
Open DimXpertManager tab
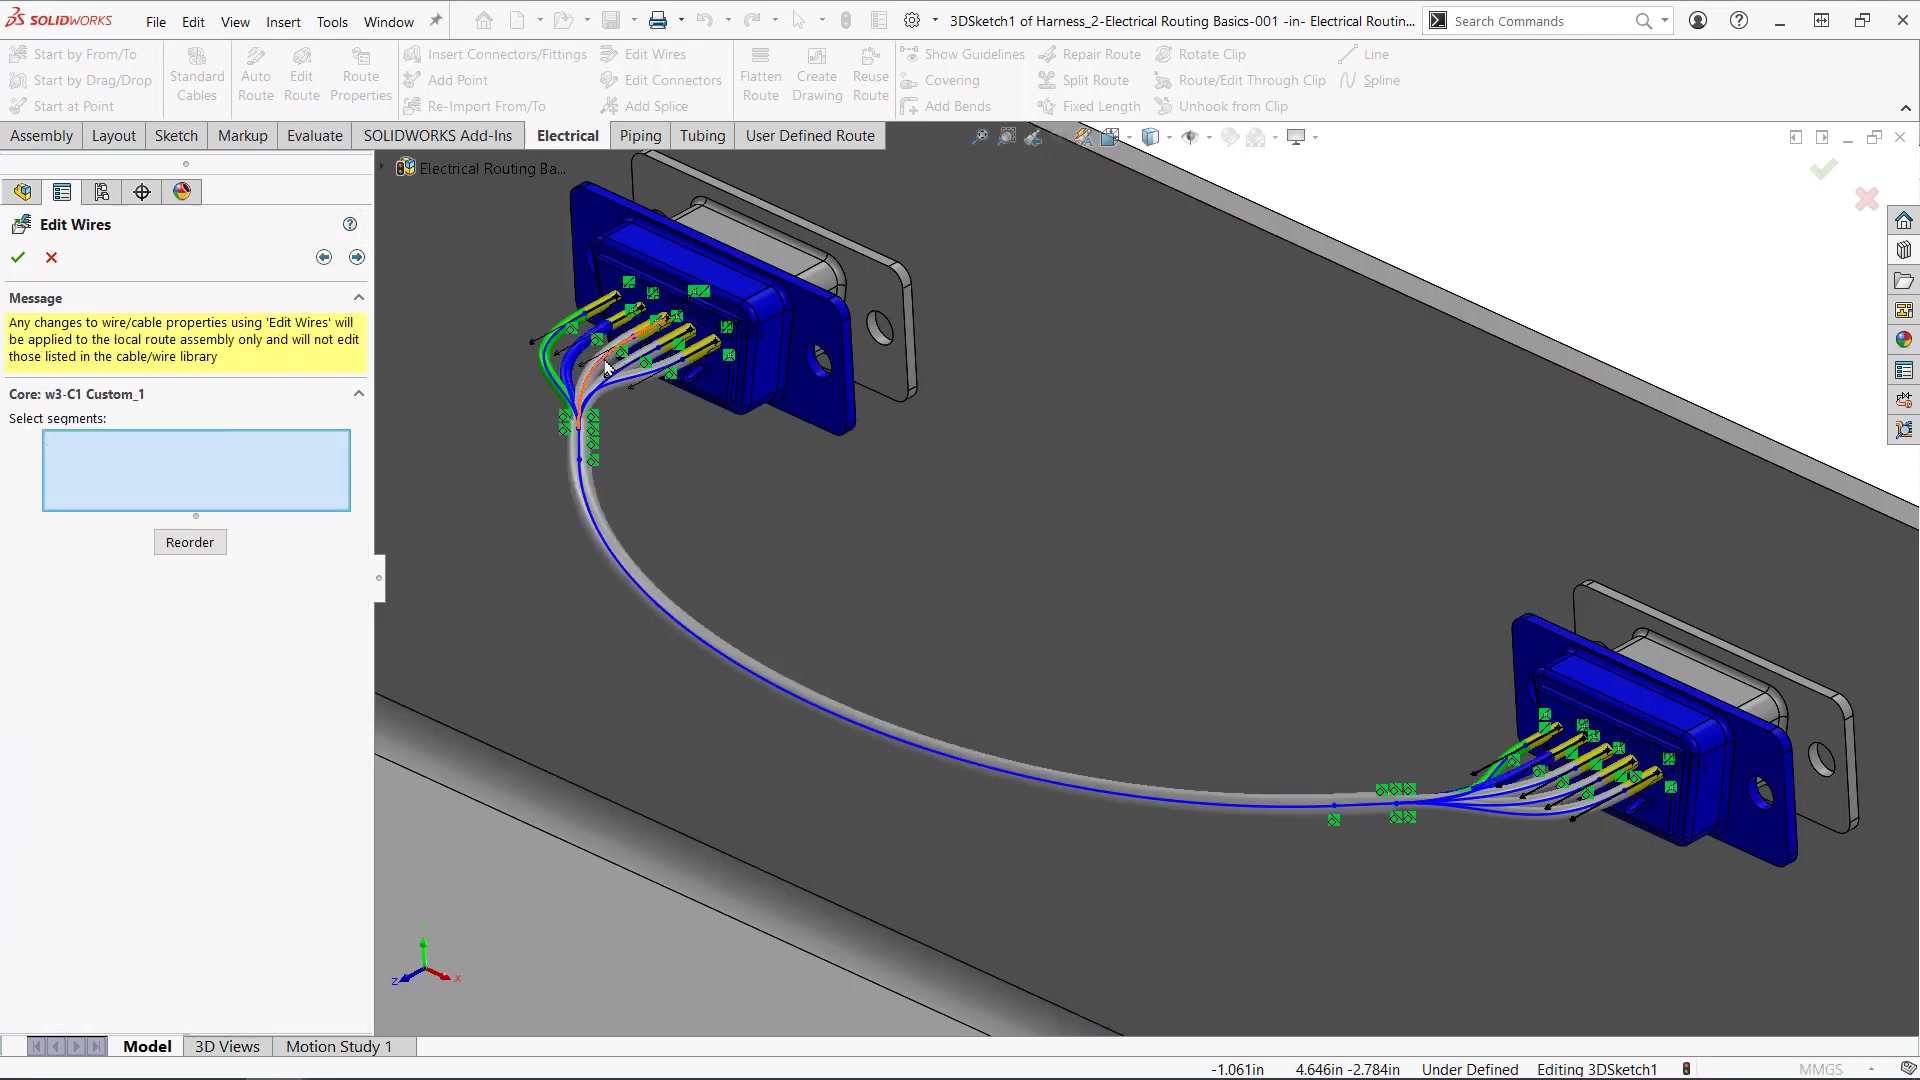[142, 192]
